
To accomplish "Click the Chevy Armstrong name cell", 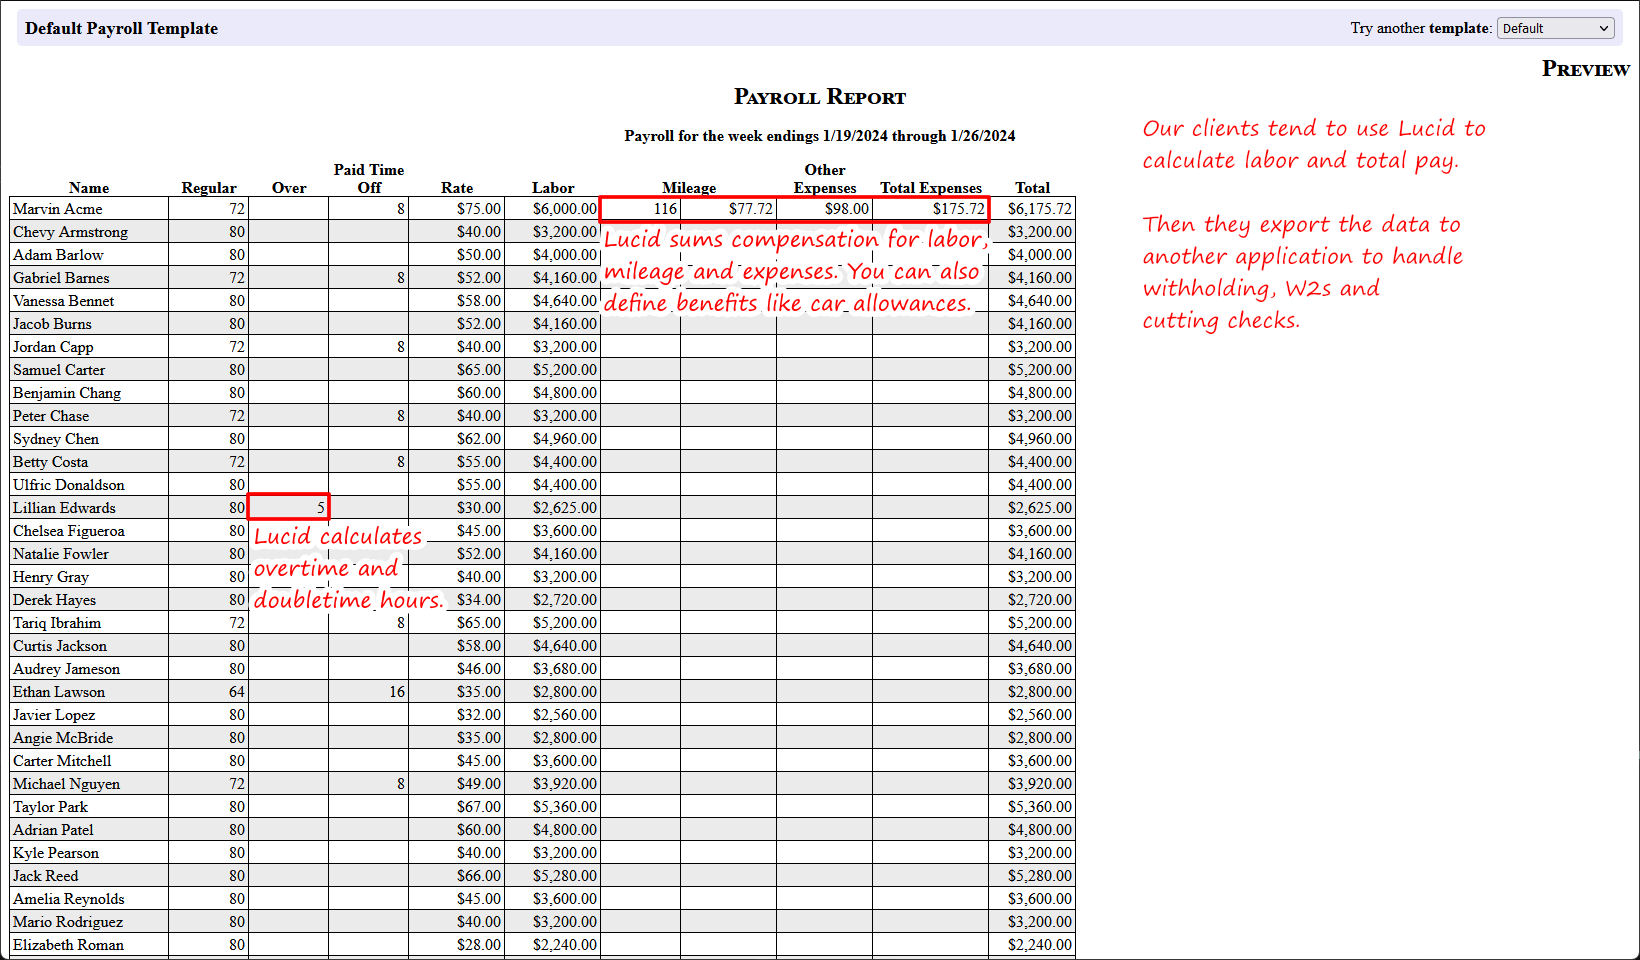I will tap(89, 232).
